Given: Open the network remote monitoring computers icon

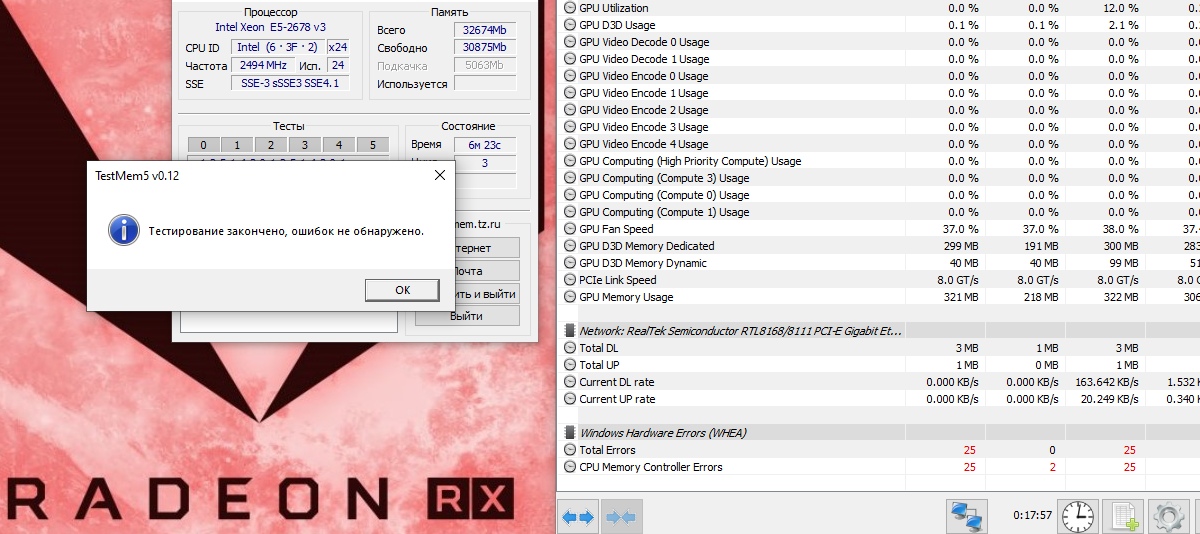Looking at the screenshot, I should (x=967, y=517).
